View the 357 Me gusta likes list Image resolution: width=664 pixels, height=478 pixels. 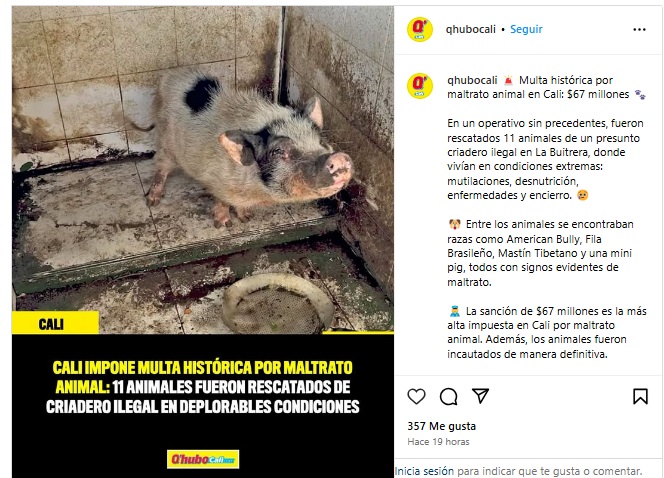tap(441, 426)
